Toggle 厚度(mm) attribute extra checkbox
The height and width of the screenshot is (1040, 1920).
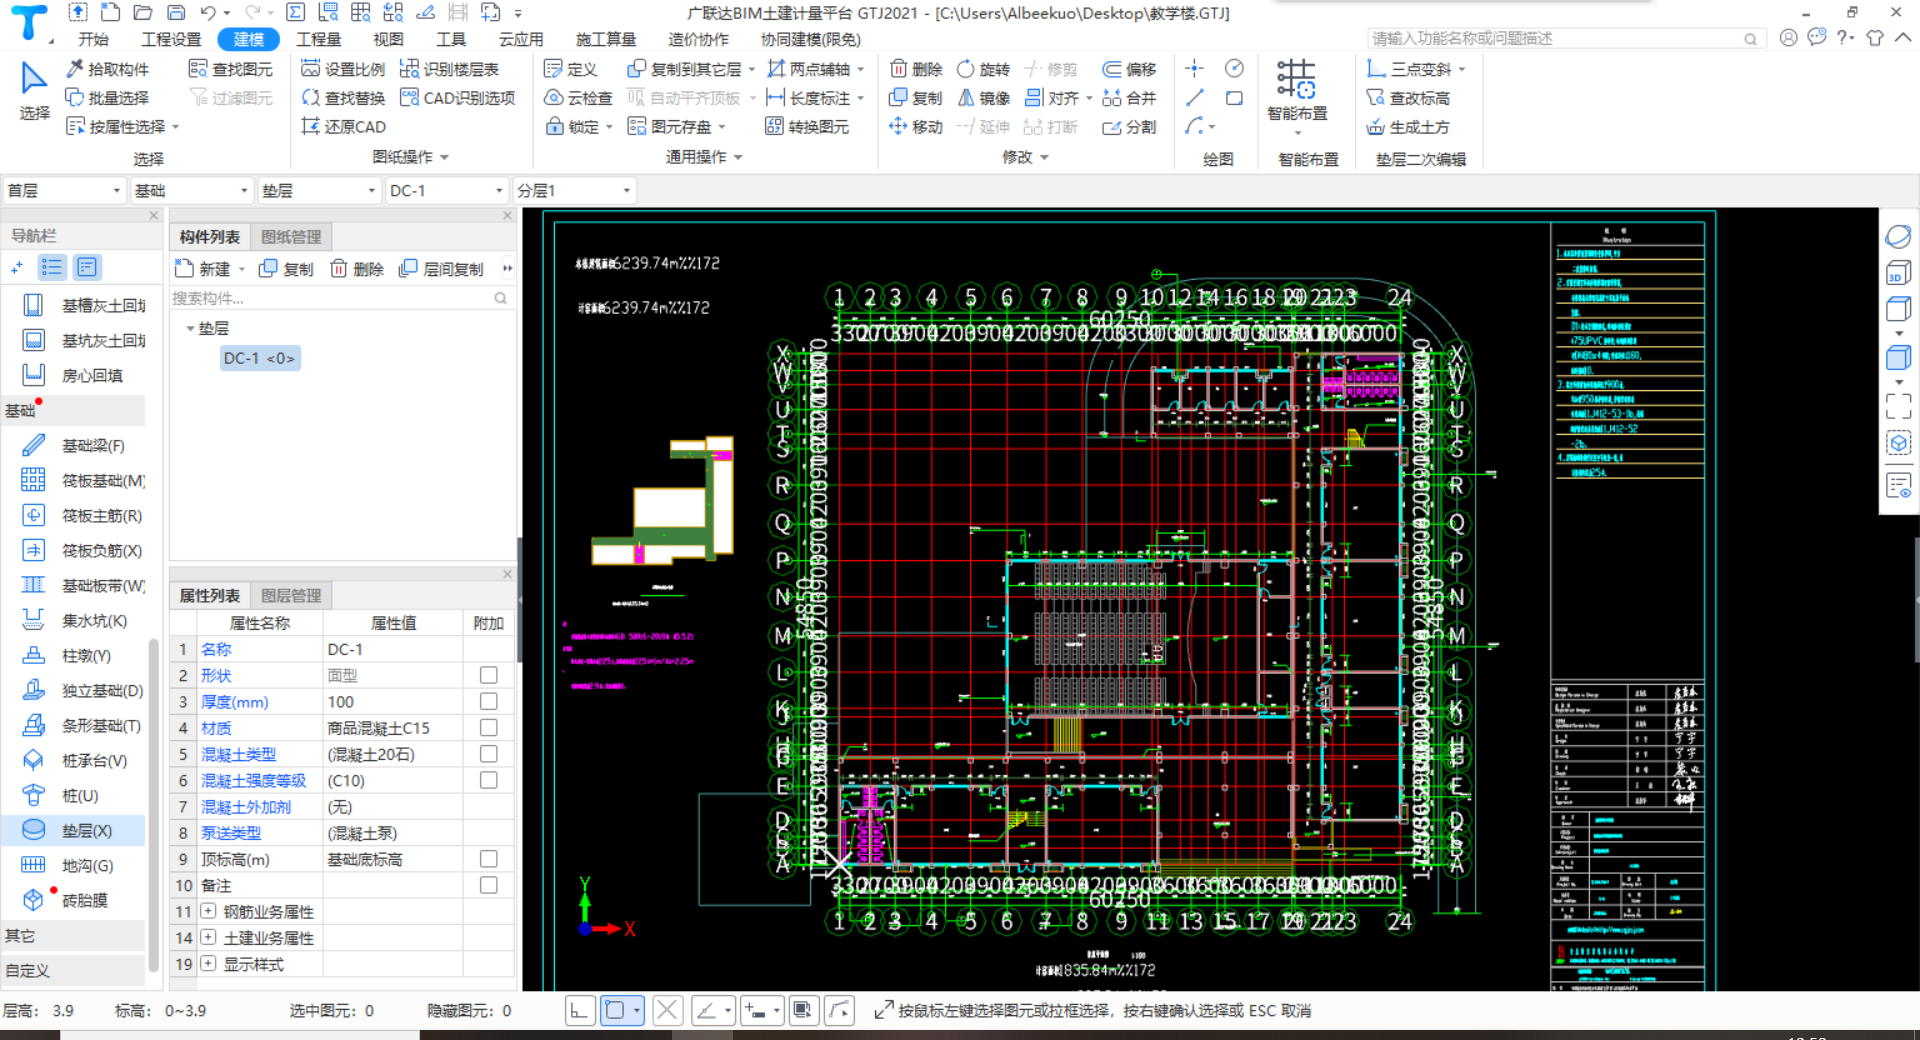pos(488,701)
